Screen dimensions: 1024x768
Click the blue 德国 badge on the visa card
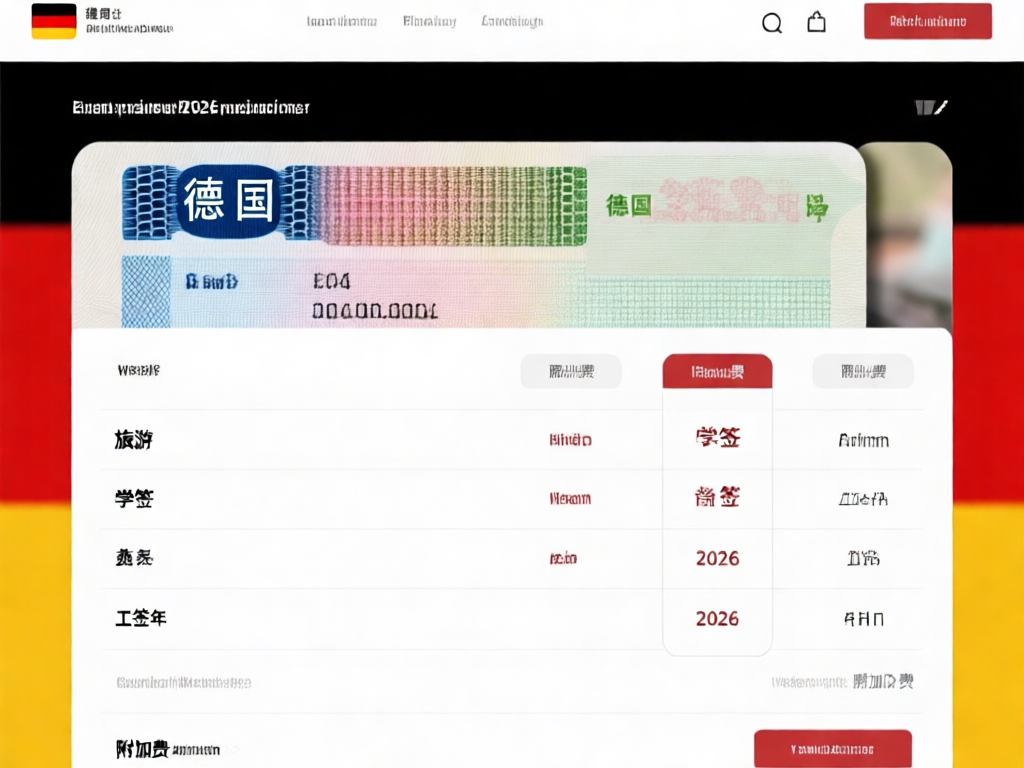(x=229, y=202)
